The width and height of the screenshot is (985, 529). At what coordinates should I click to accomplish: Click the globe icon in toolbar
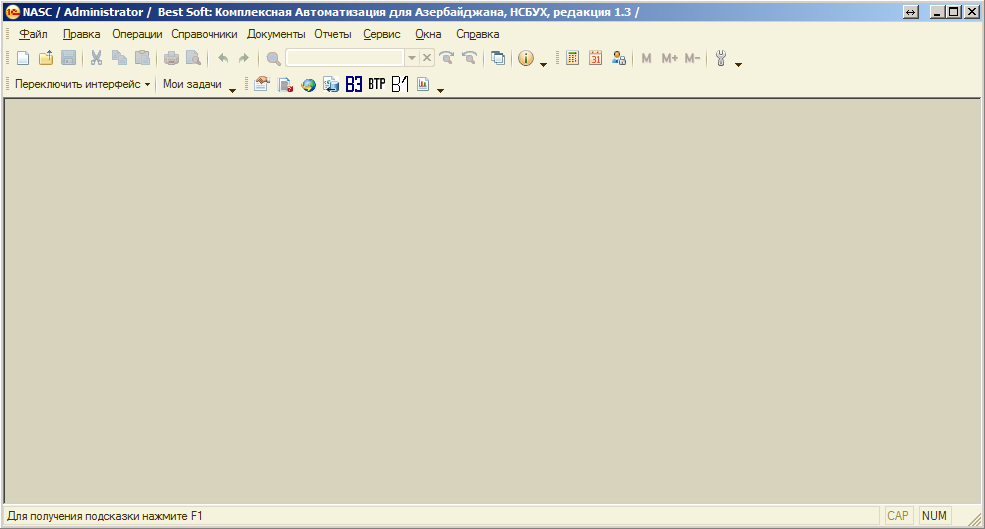click(x=308, y=85)
